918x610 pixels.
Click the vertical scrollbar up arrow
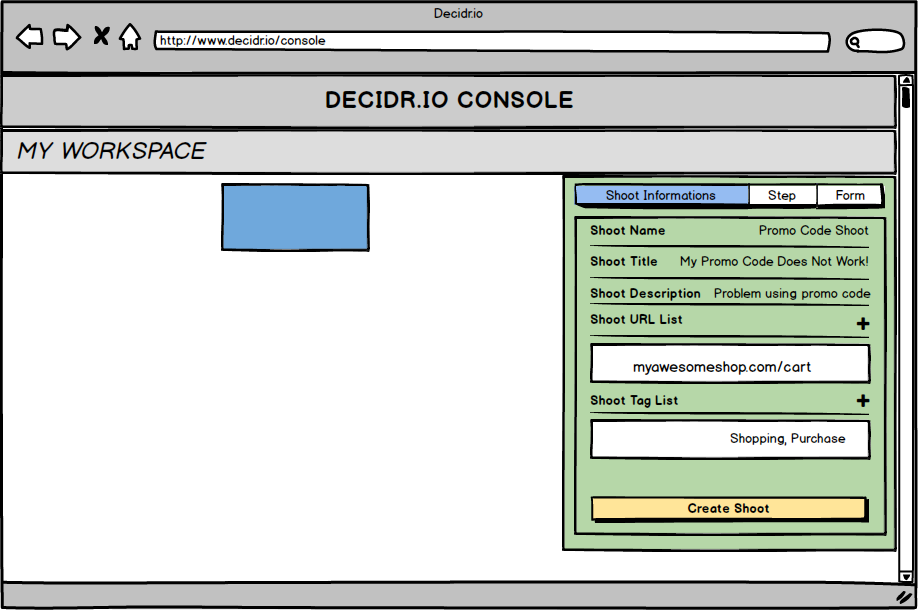pos(908,81)
